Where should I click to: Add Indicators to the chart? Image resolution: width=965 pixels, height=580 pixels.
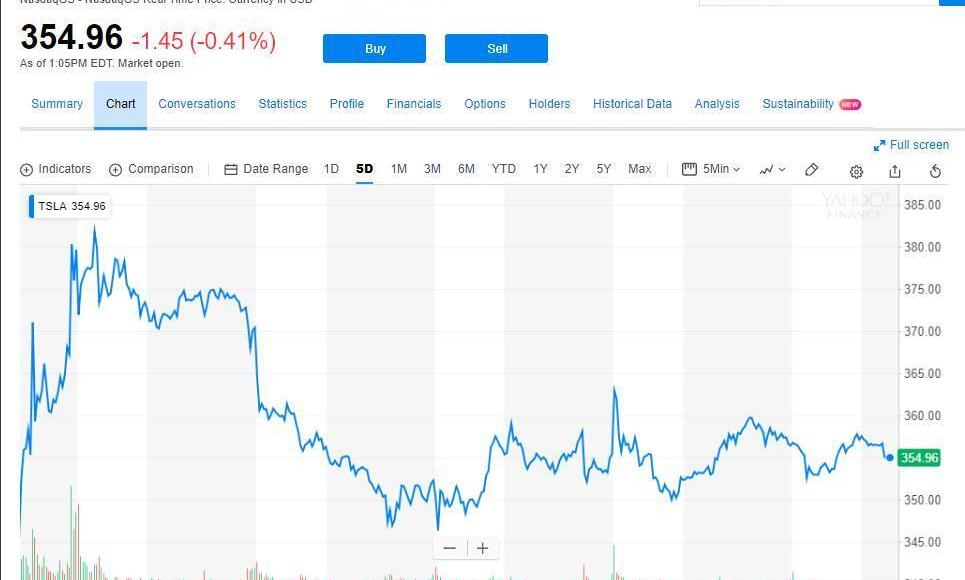coord(56,169)
